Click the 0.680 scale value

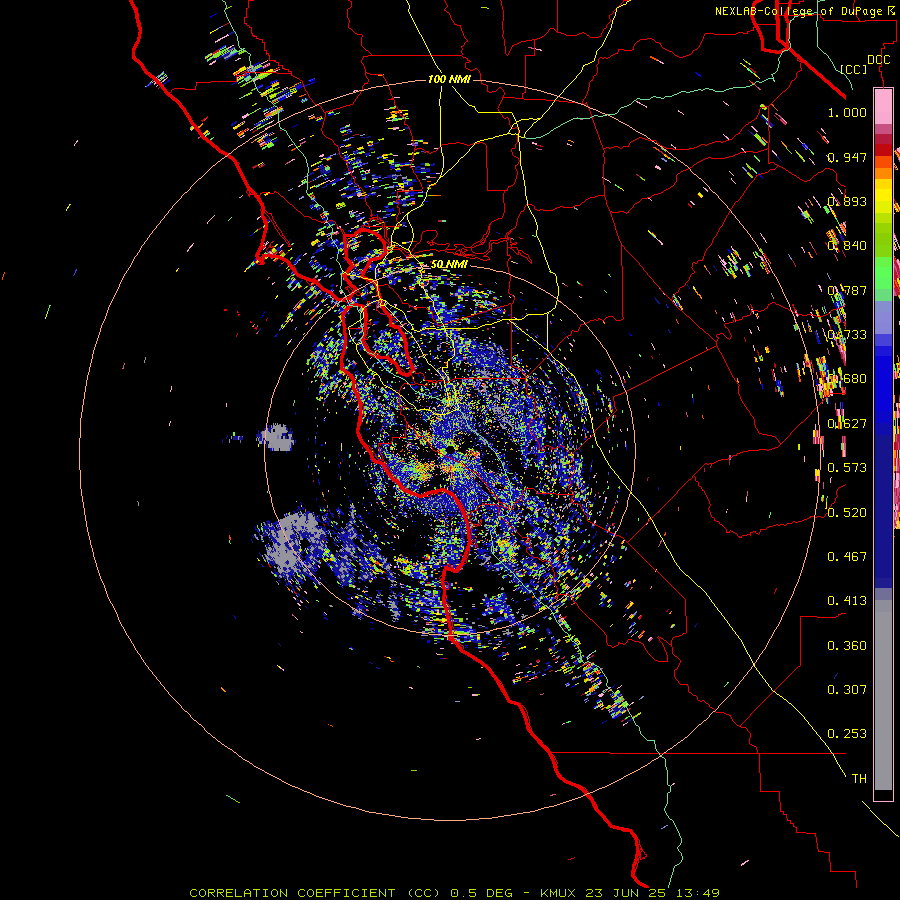click(x=847, y=378)
